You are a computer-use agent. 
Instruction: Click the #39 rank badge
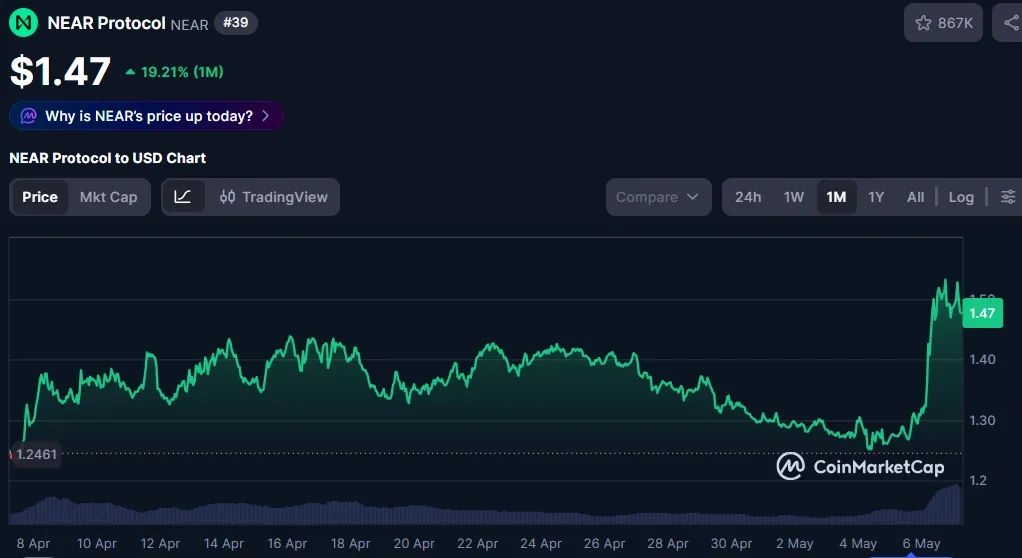[x=235, y=23]
